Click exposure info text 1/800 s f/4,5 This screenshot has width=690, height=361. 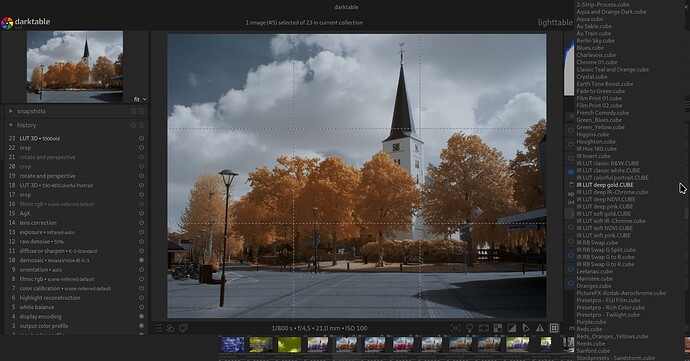click(319, 328)
